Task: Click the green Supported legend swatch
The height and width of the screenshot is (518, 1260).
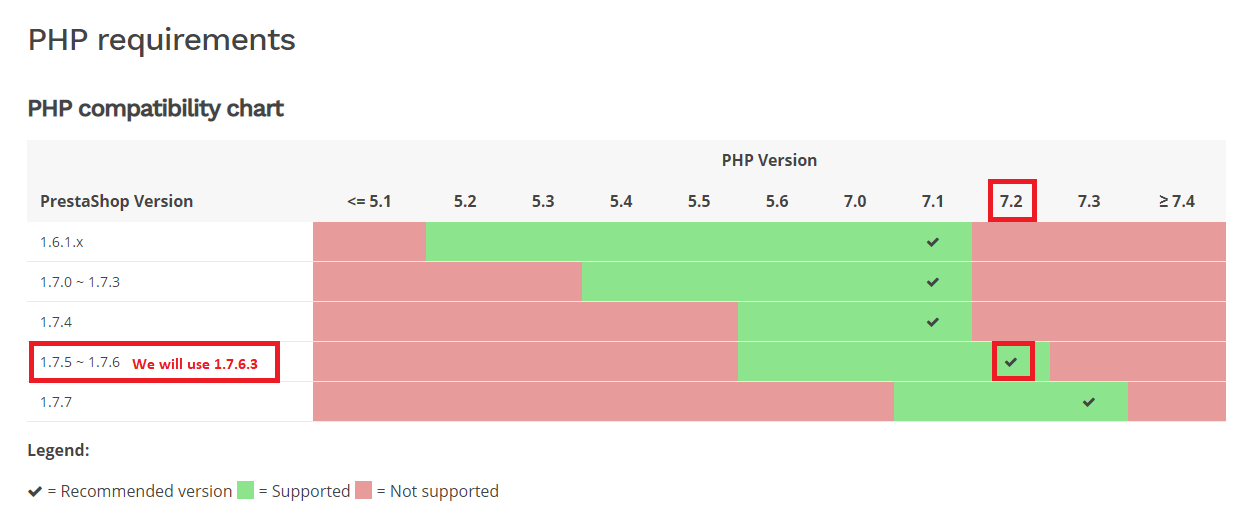Action: (x=245, y=490)
